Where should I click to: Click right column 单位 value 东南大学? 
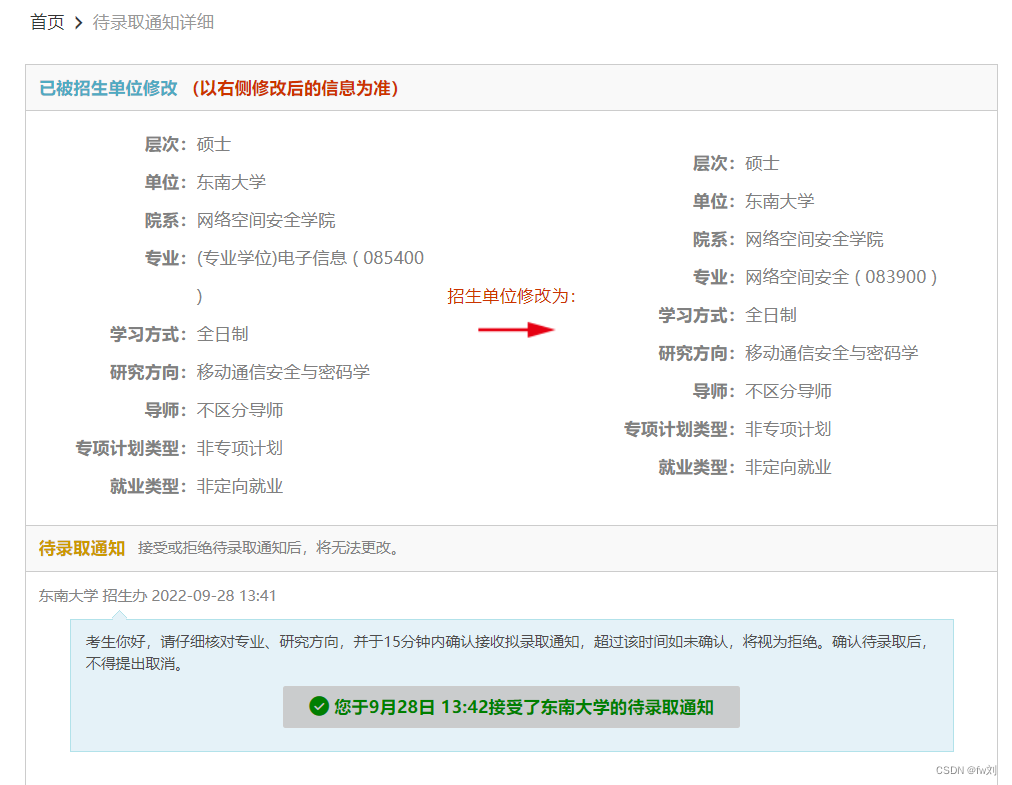tap(779, 201)
